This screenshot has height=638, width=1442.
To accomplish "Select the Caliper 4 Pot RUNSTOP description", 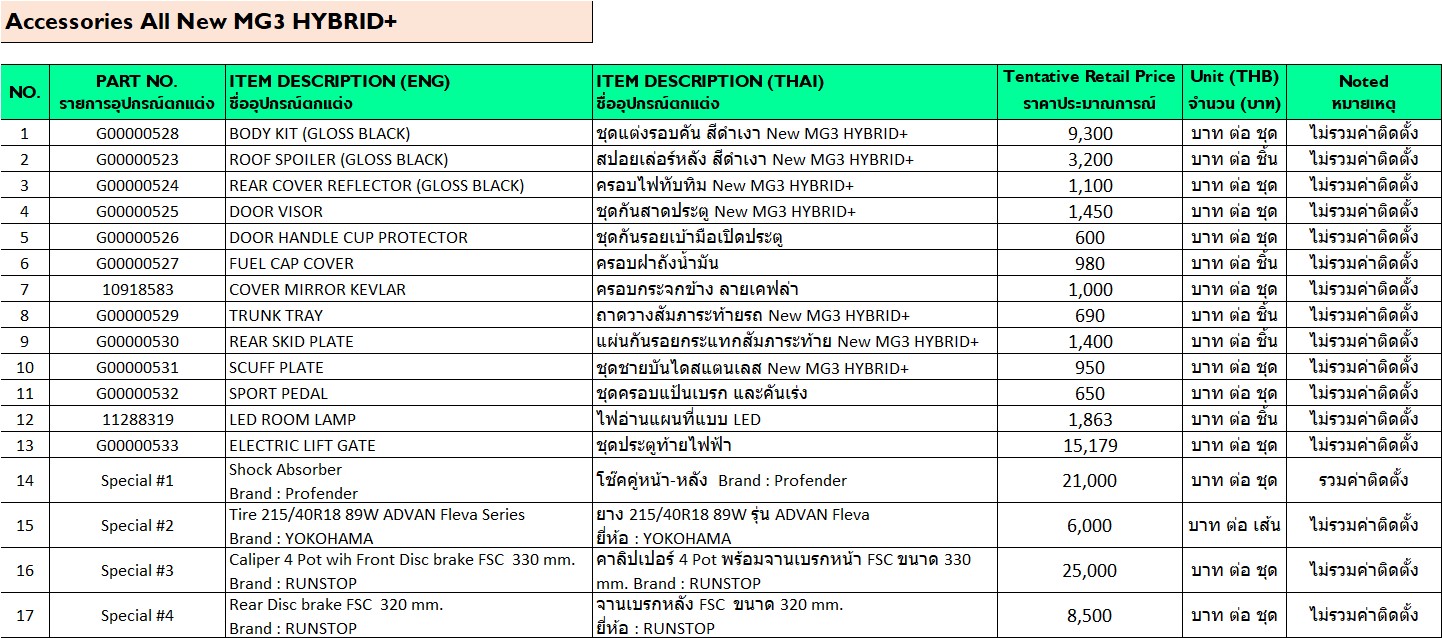I will coord(411,570).
